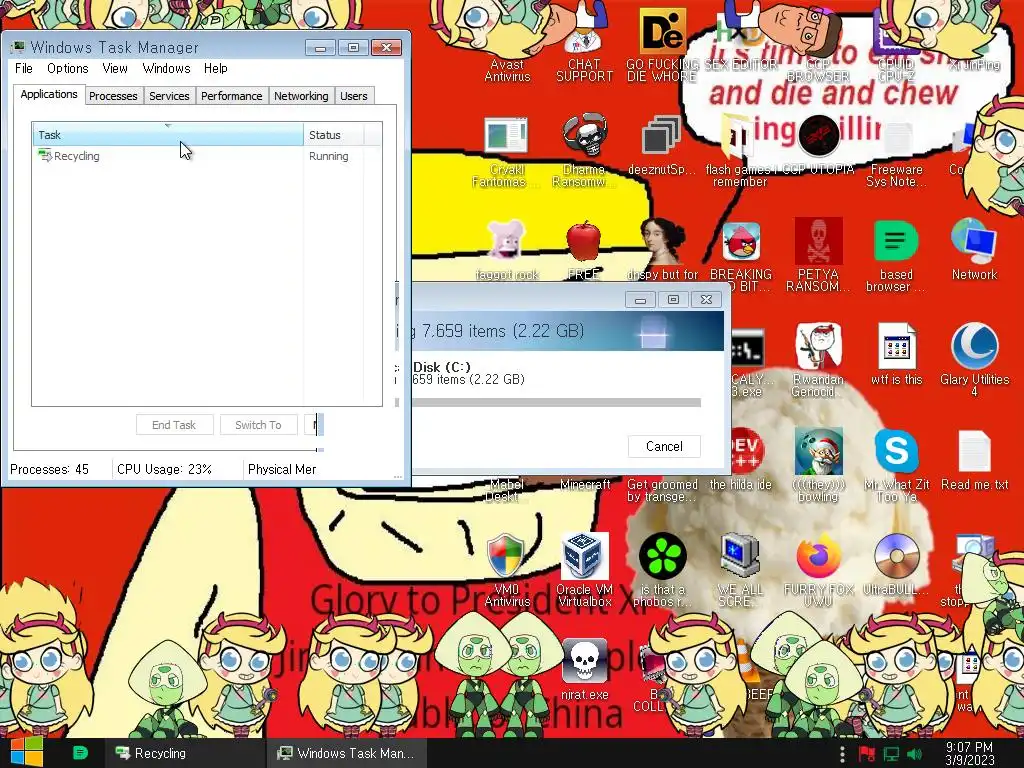
Task: Click the Switch To button
Action: coord(259,425)
